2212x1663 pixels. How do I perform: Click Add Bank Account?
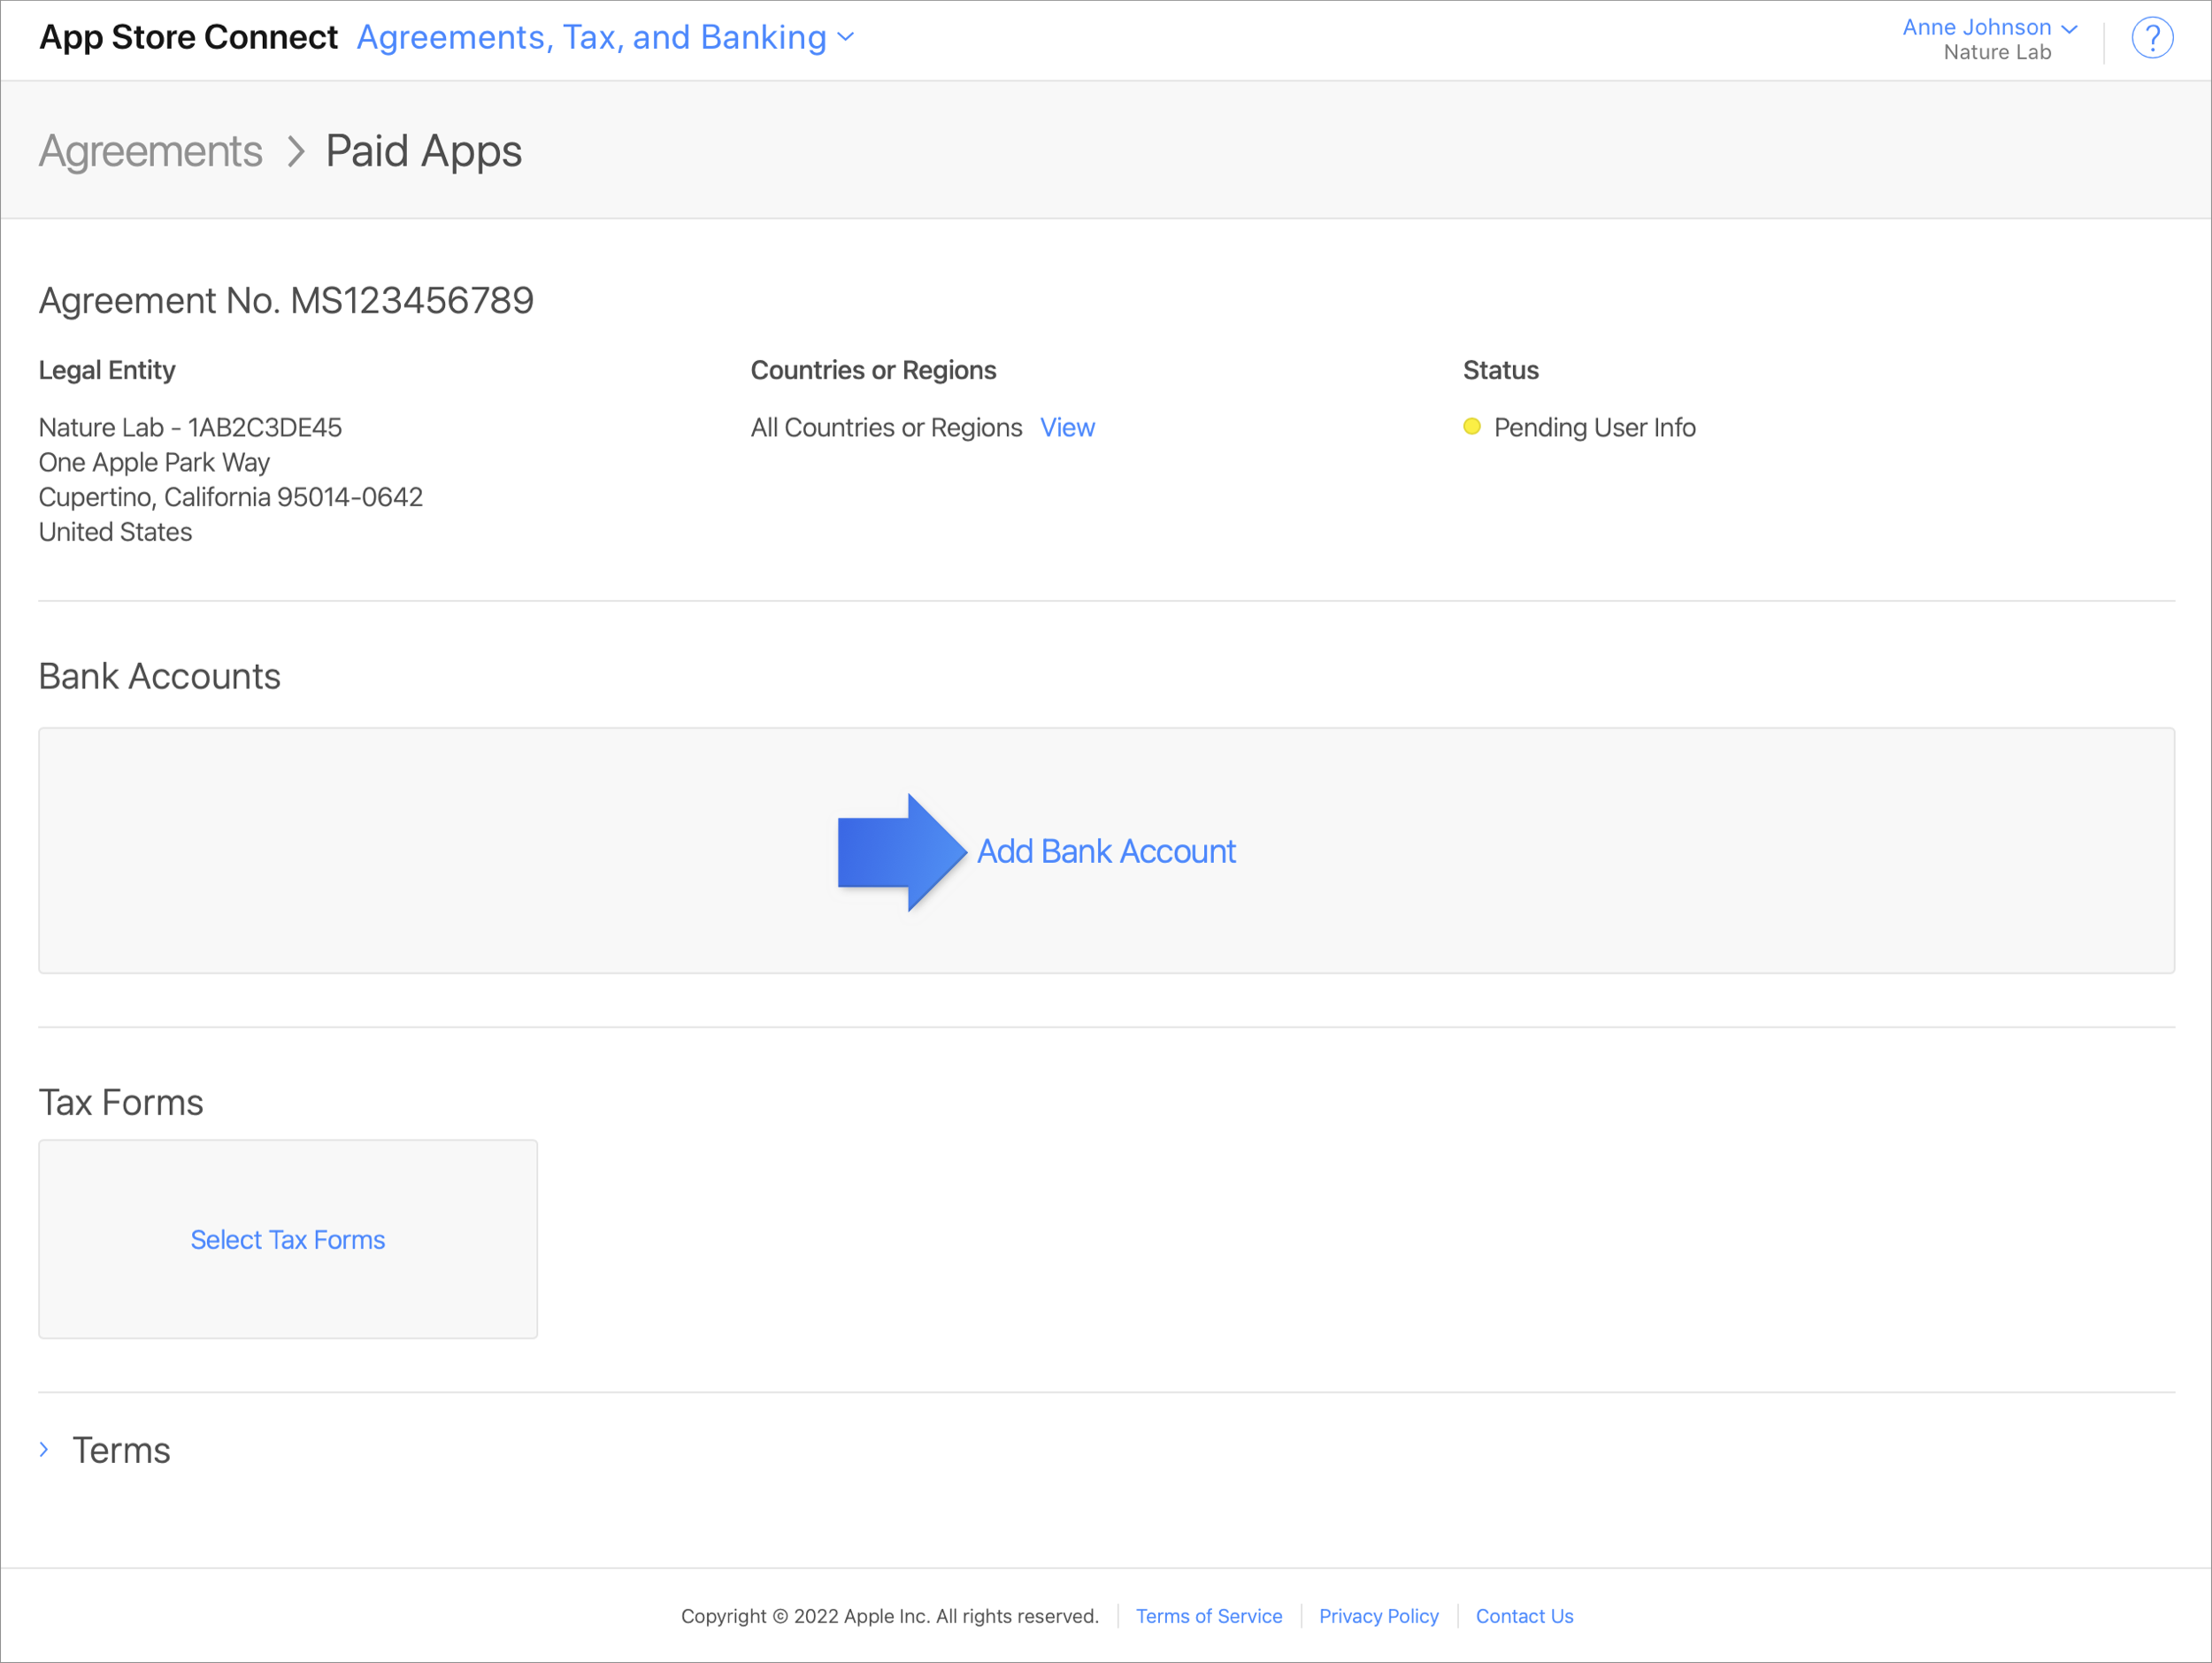click(1106, 851)
